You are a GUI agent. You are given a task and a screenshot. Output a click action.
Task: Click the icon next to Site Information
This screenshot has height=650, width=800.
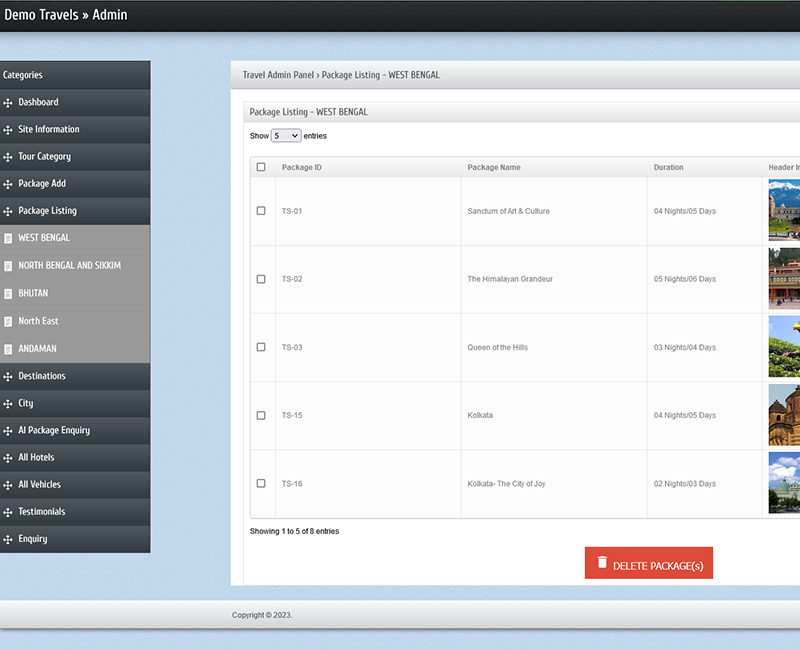[x=8, y=130]
